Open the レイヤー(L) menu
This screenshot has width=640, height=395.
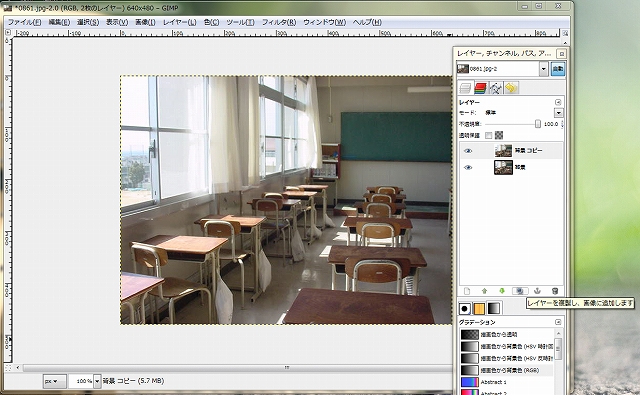coord(180,22)
